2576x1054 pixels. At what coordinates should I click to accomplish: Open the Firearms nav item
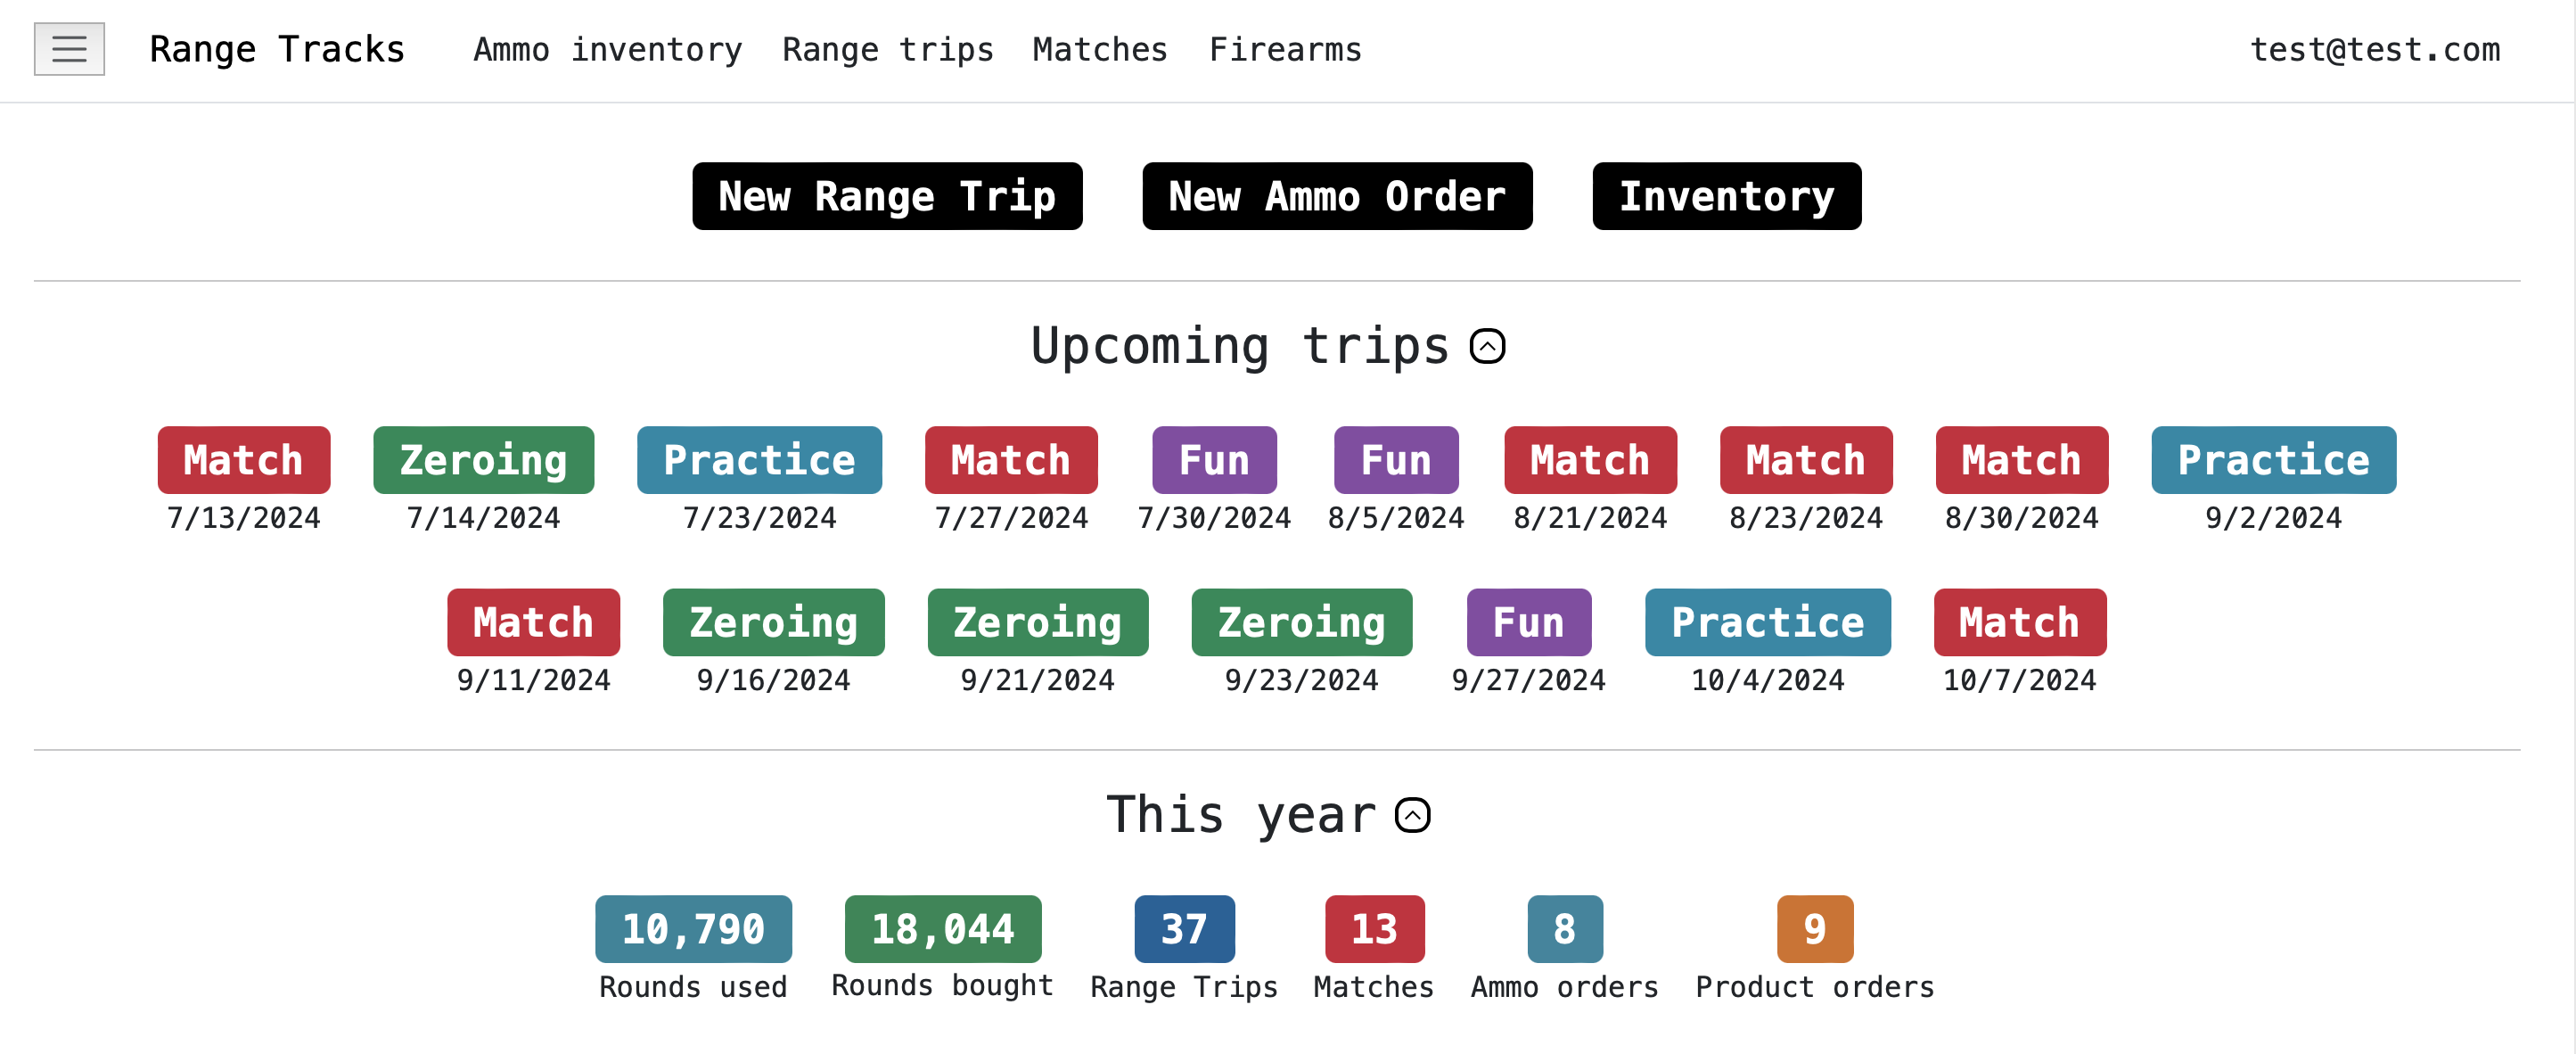1286,49
